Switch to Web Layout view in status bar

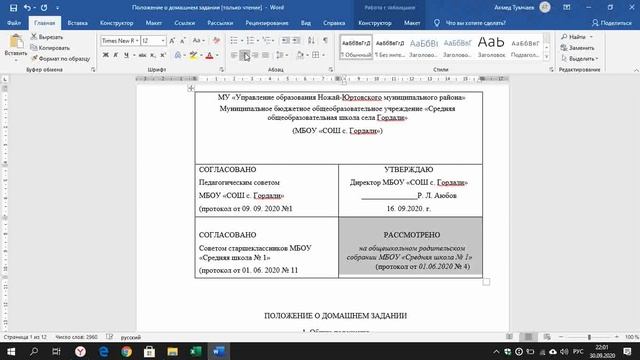coord(547,337)
